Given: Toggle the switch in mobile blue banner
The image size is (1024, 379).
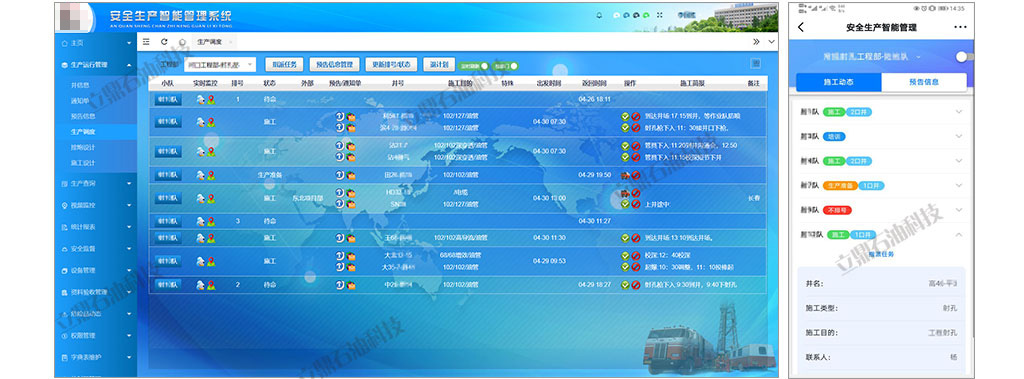Looking at the screenshot, I should (x=964, y=57).
